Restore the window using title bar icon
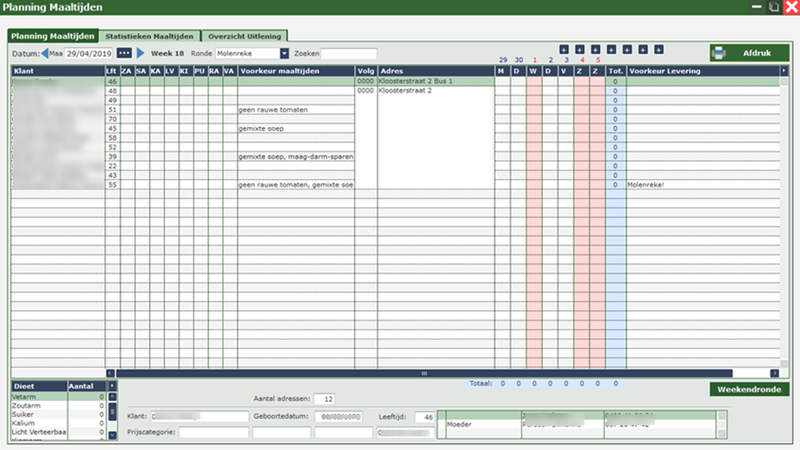This screenshot has width=800, height=450. point(774,7)
